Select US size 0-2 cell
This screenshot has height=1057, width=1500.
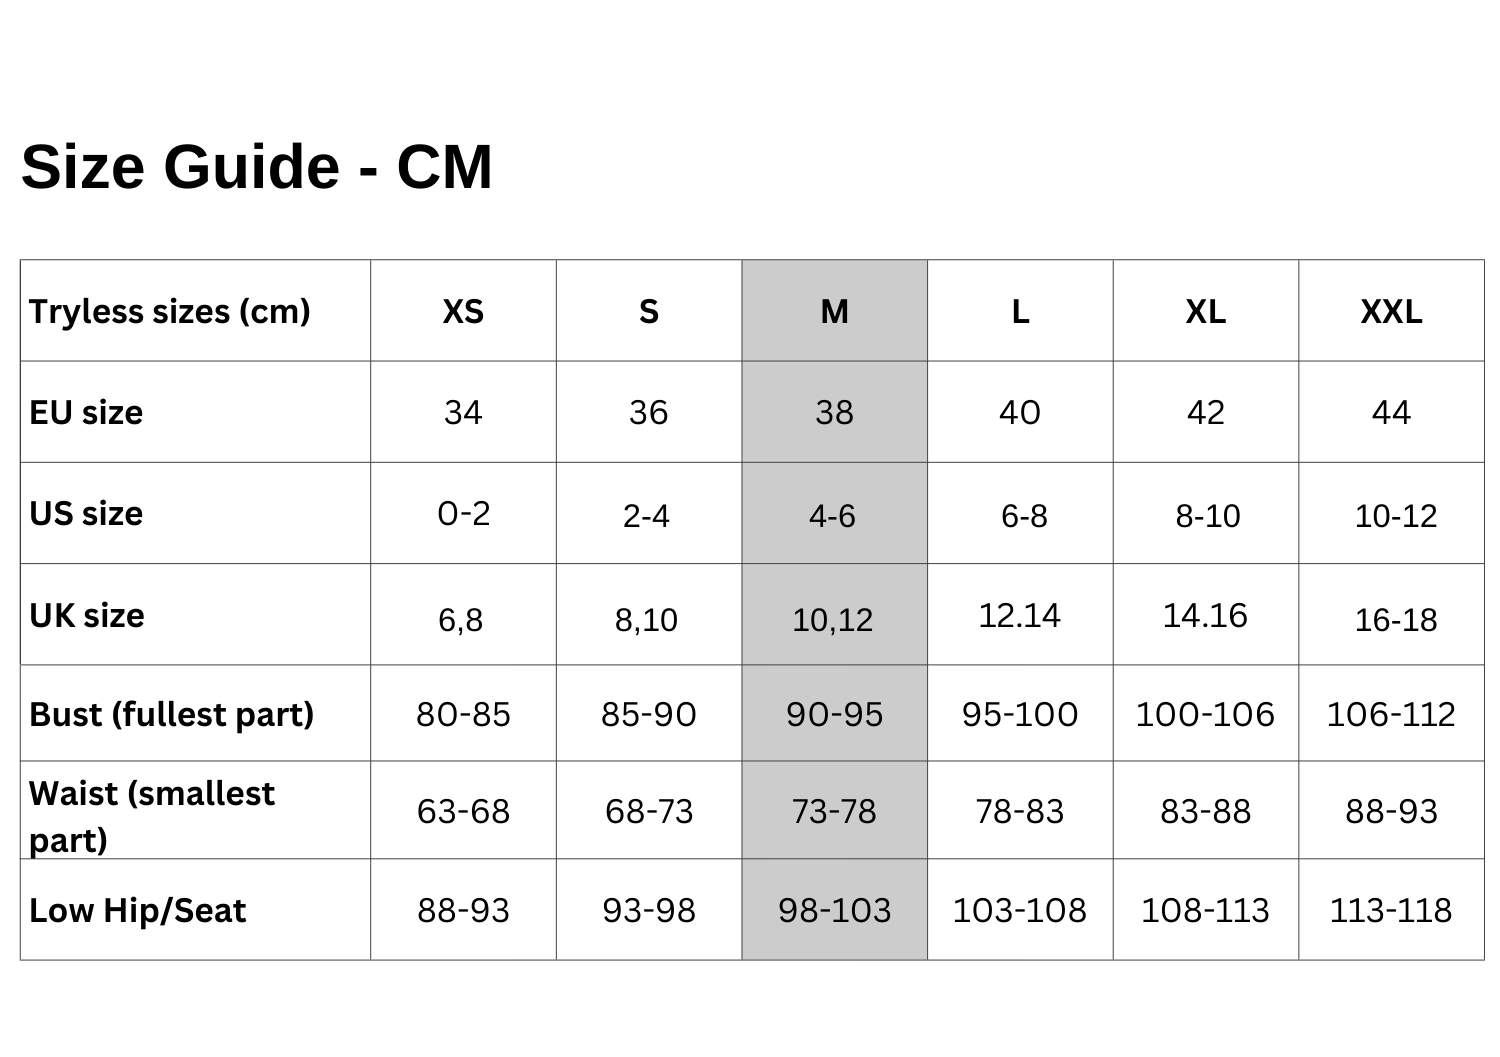463,514
